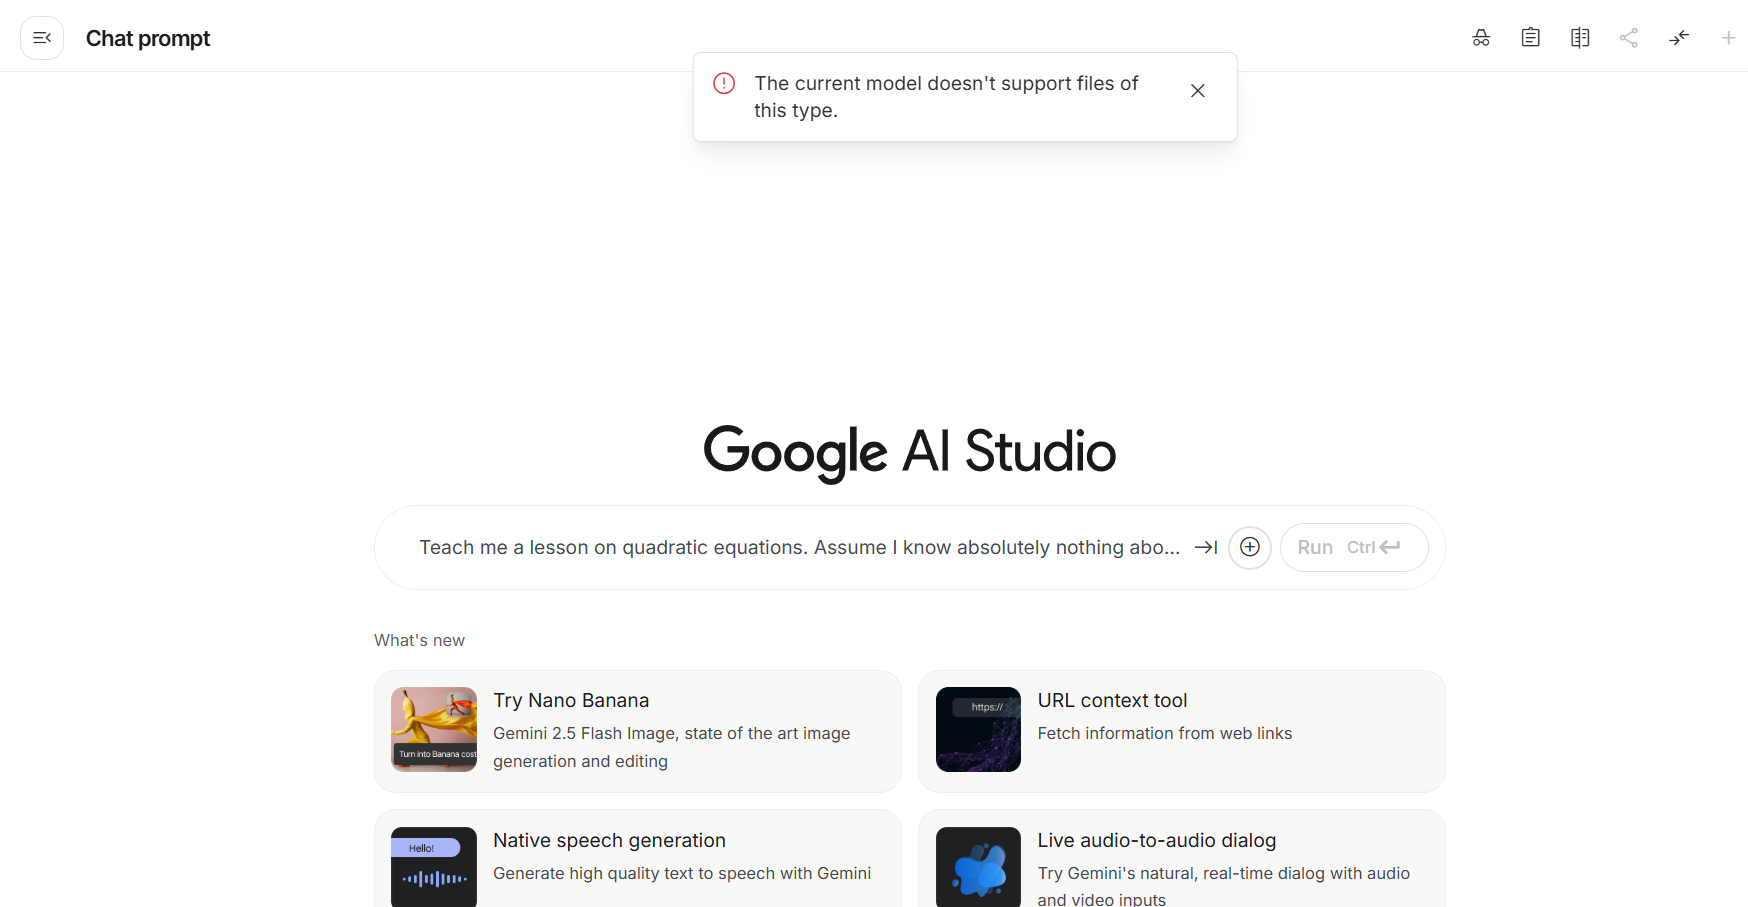Click the error message text about unsupported files

pyautogui.click(x=946, y=97)
